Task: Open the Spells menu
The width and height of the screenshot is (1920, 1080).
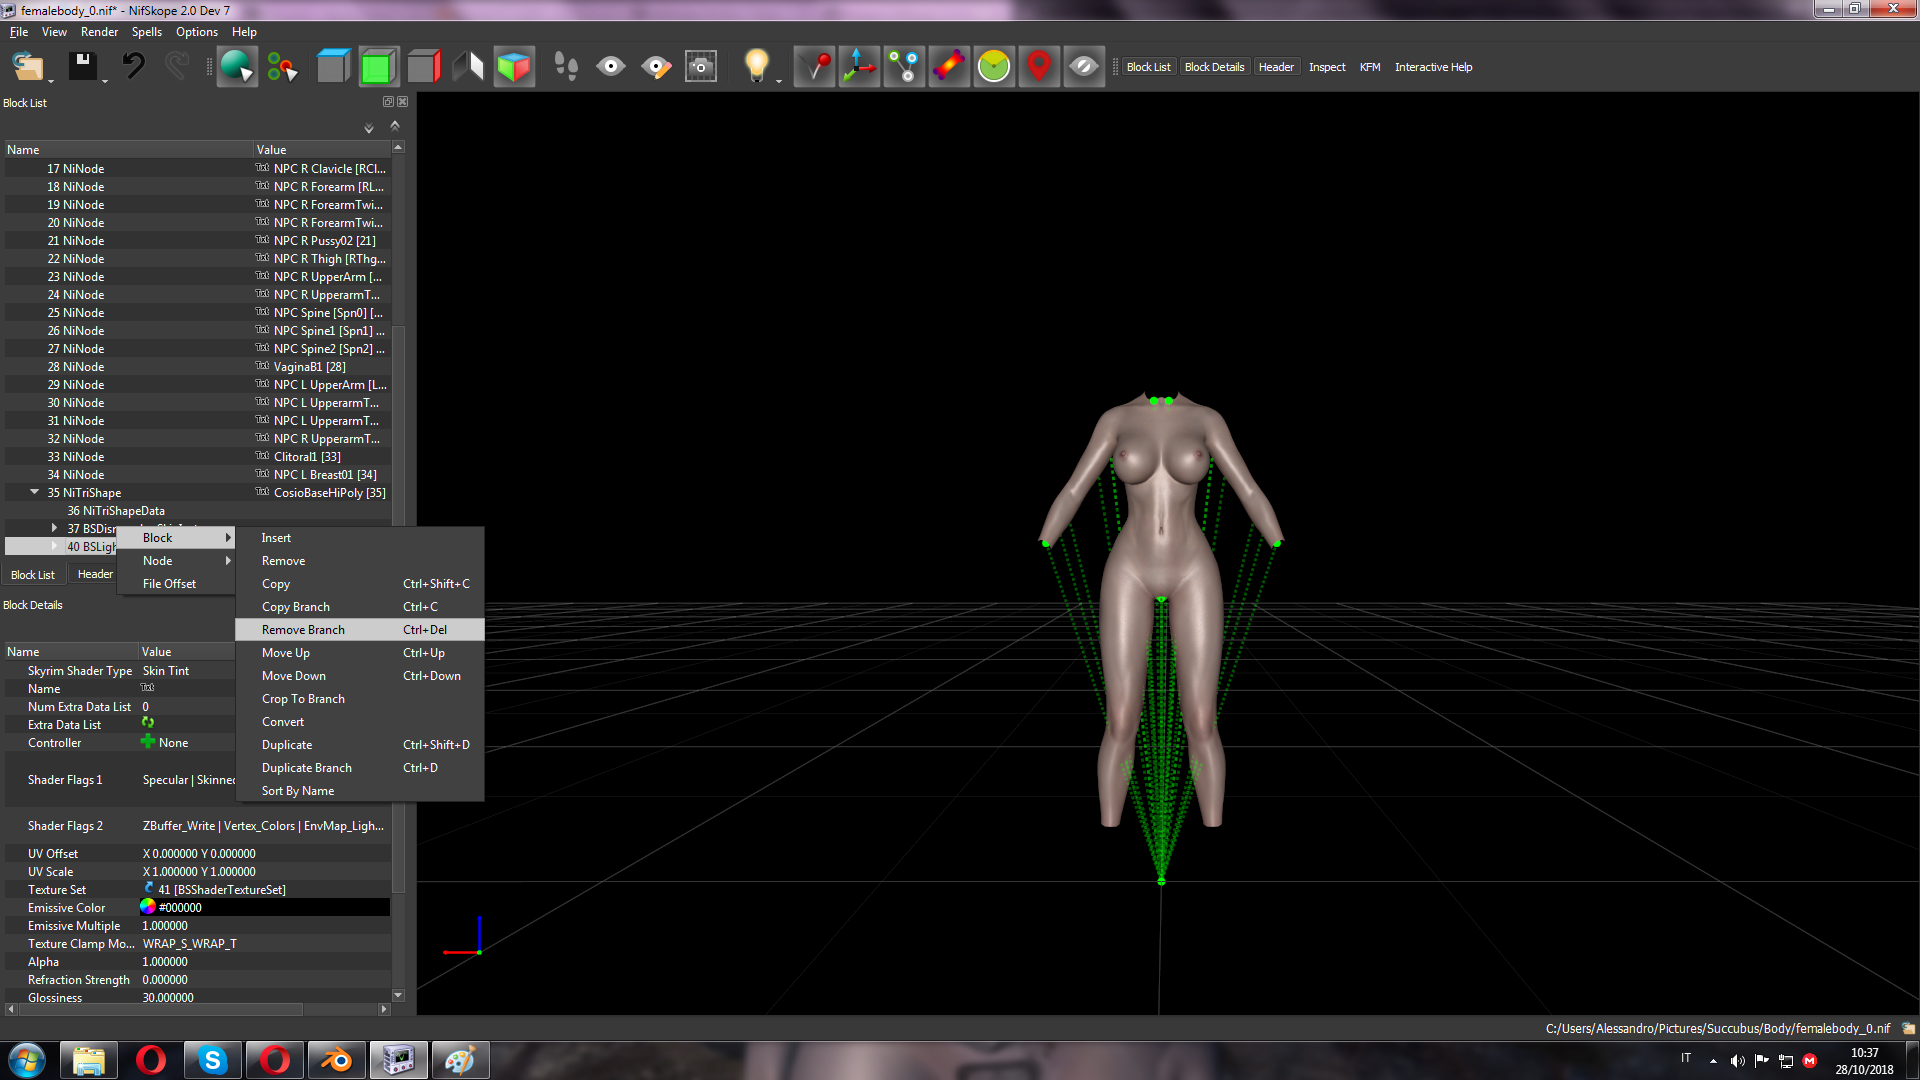Action: coord(146,32)
